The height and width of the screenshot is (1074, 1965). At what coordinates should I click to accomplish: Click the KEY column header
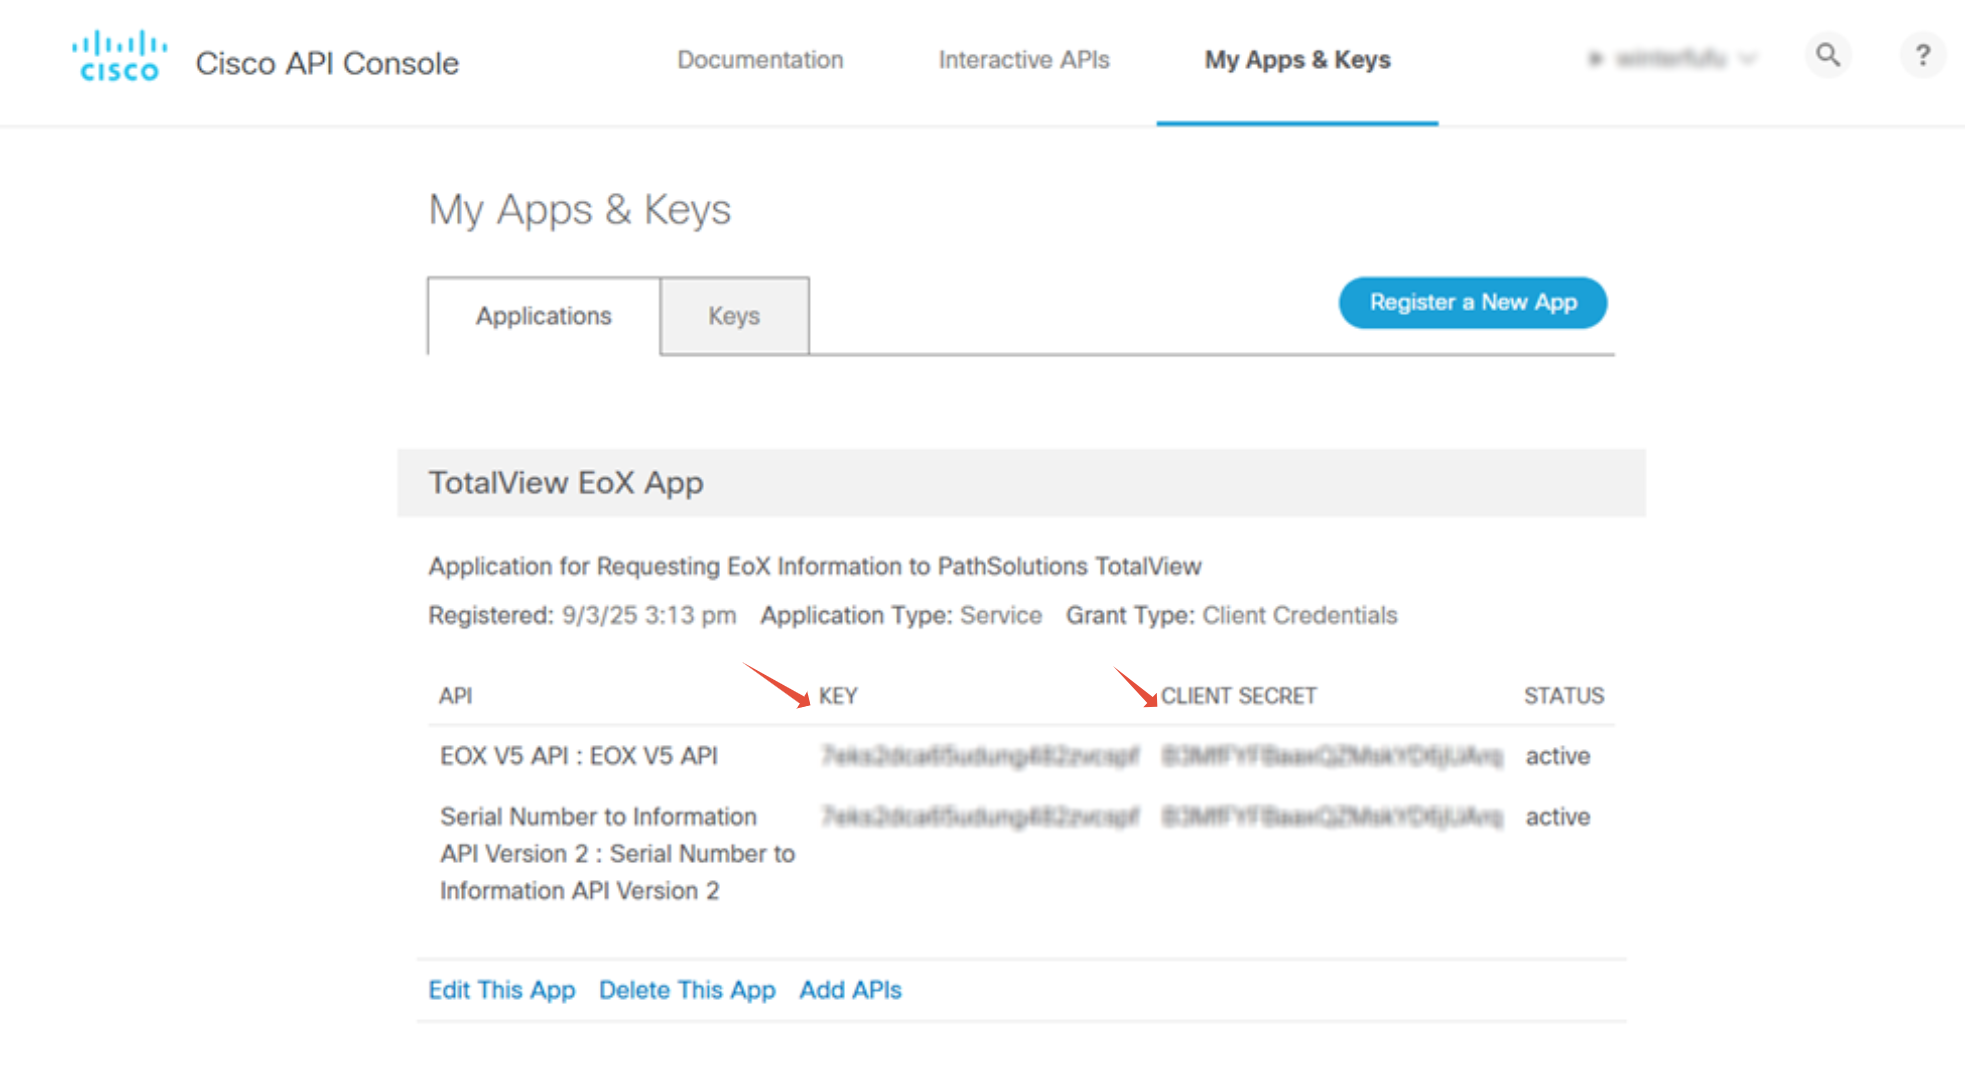[x=838, y=696]
